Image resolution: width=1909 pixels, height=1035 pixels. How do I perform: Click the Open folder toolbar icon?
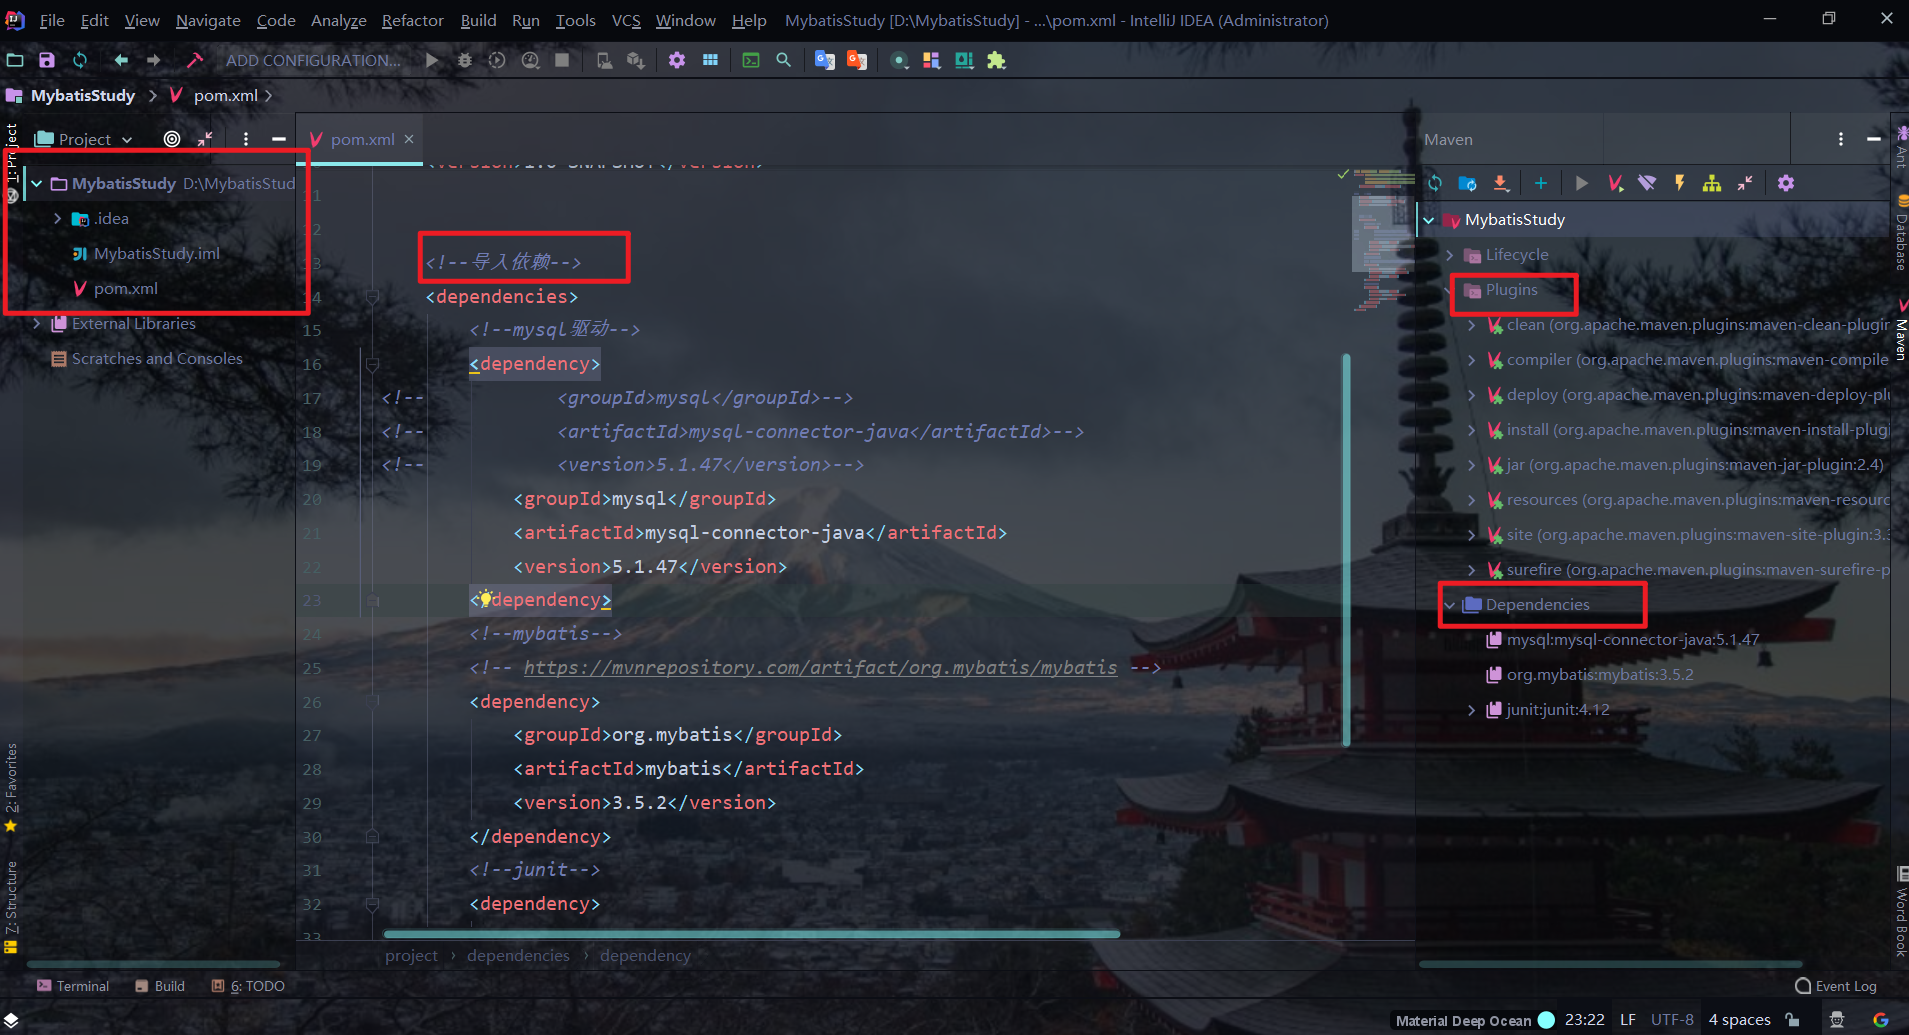point(15,60)
